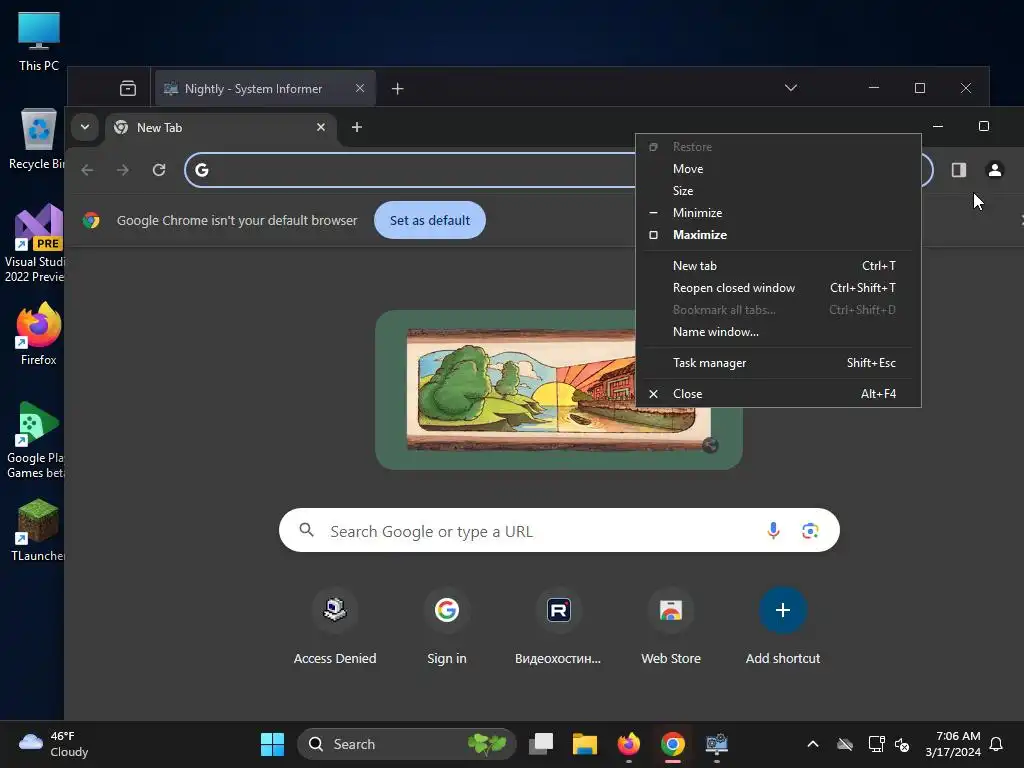Open Firefox View icon in Nightly window

click(x=128, y=88)
